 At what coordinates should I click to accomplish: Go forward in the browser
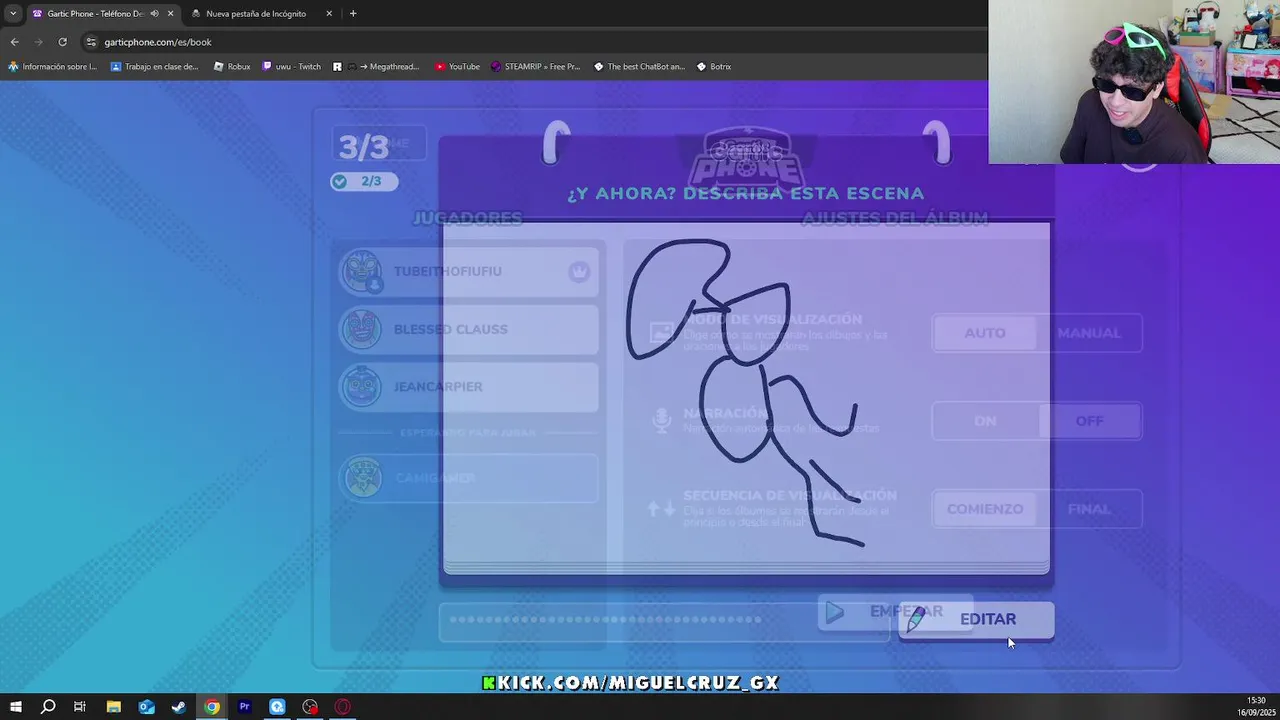(x=38, y=42)
